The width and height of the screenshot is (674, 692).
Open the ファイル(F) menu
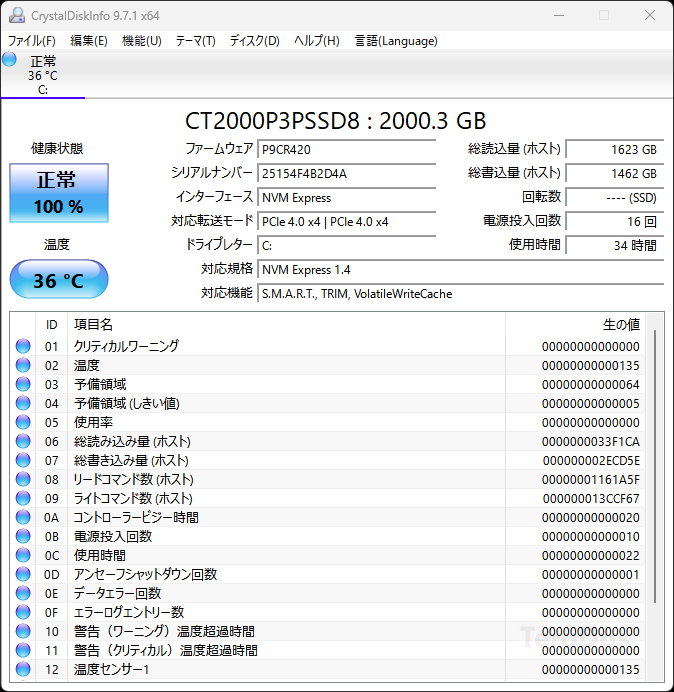click(32, 41)
